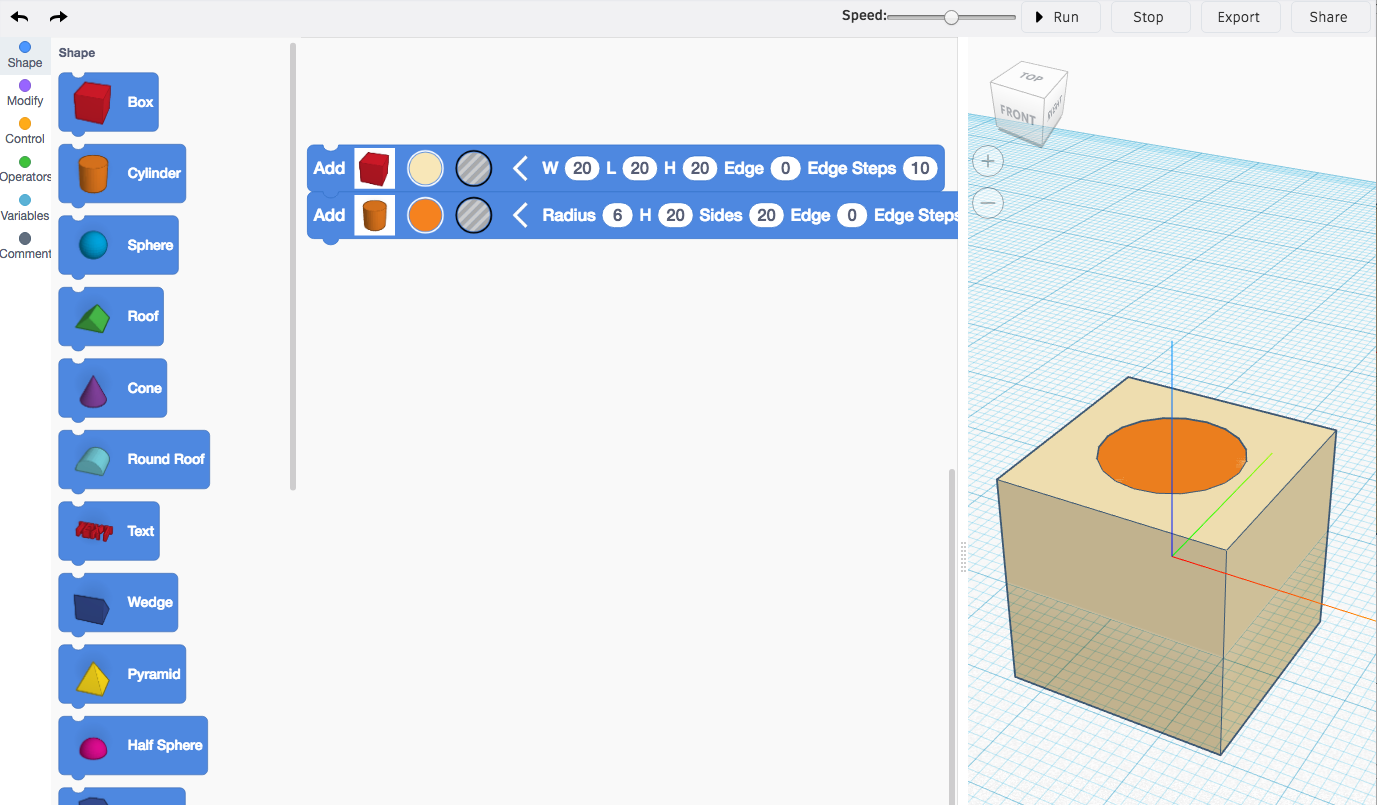Viewport: 1377px width, 805px height.
Task: Collapse the cylinder block parameters chevron
Action: 520,215
